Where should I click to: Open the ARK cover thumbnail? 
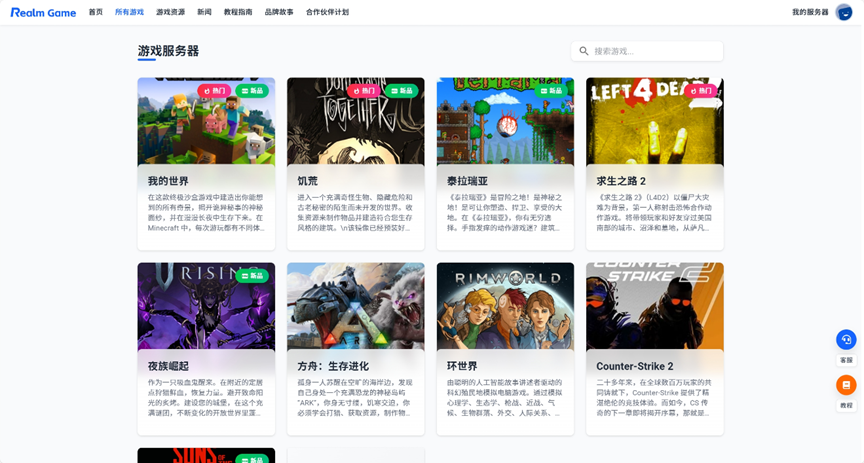coord(355,306)
